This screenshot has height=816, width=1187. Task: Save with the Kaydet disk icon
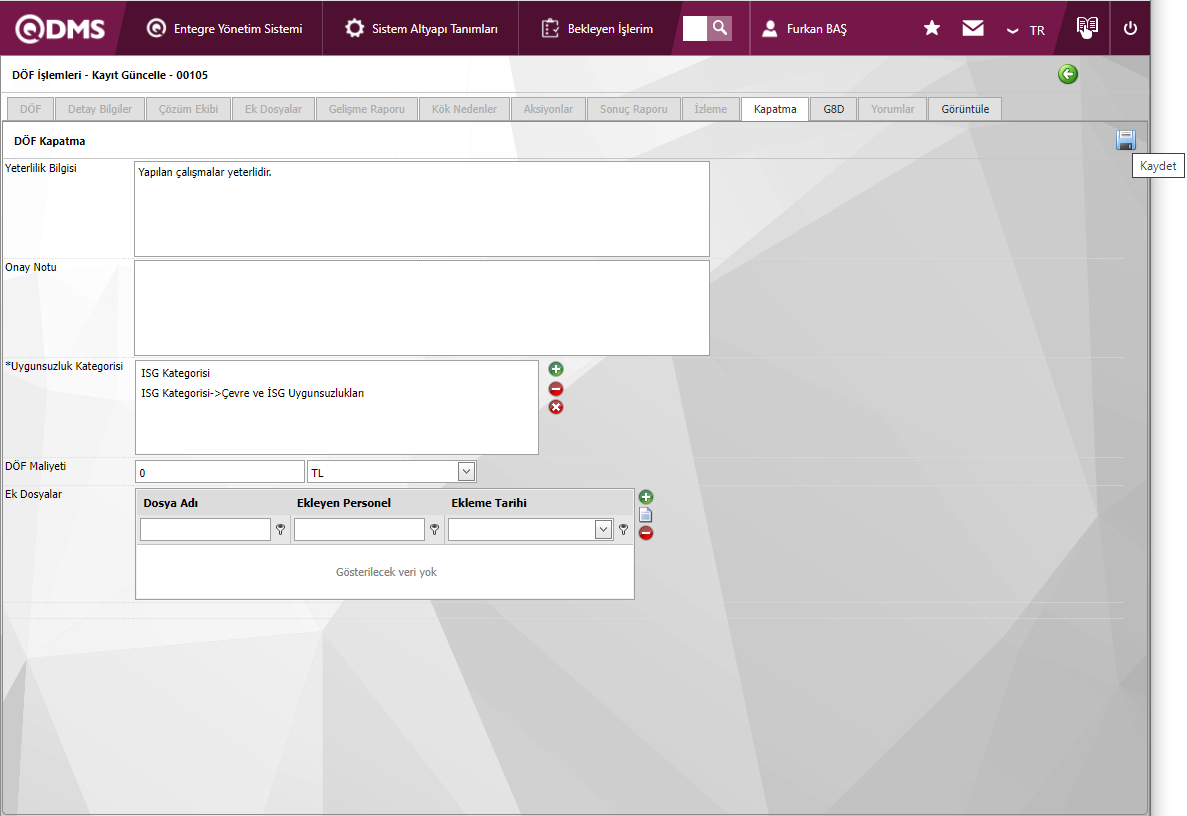pos(1126,140)
